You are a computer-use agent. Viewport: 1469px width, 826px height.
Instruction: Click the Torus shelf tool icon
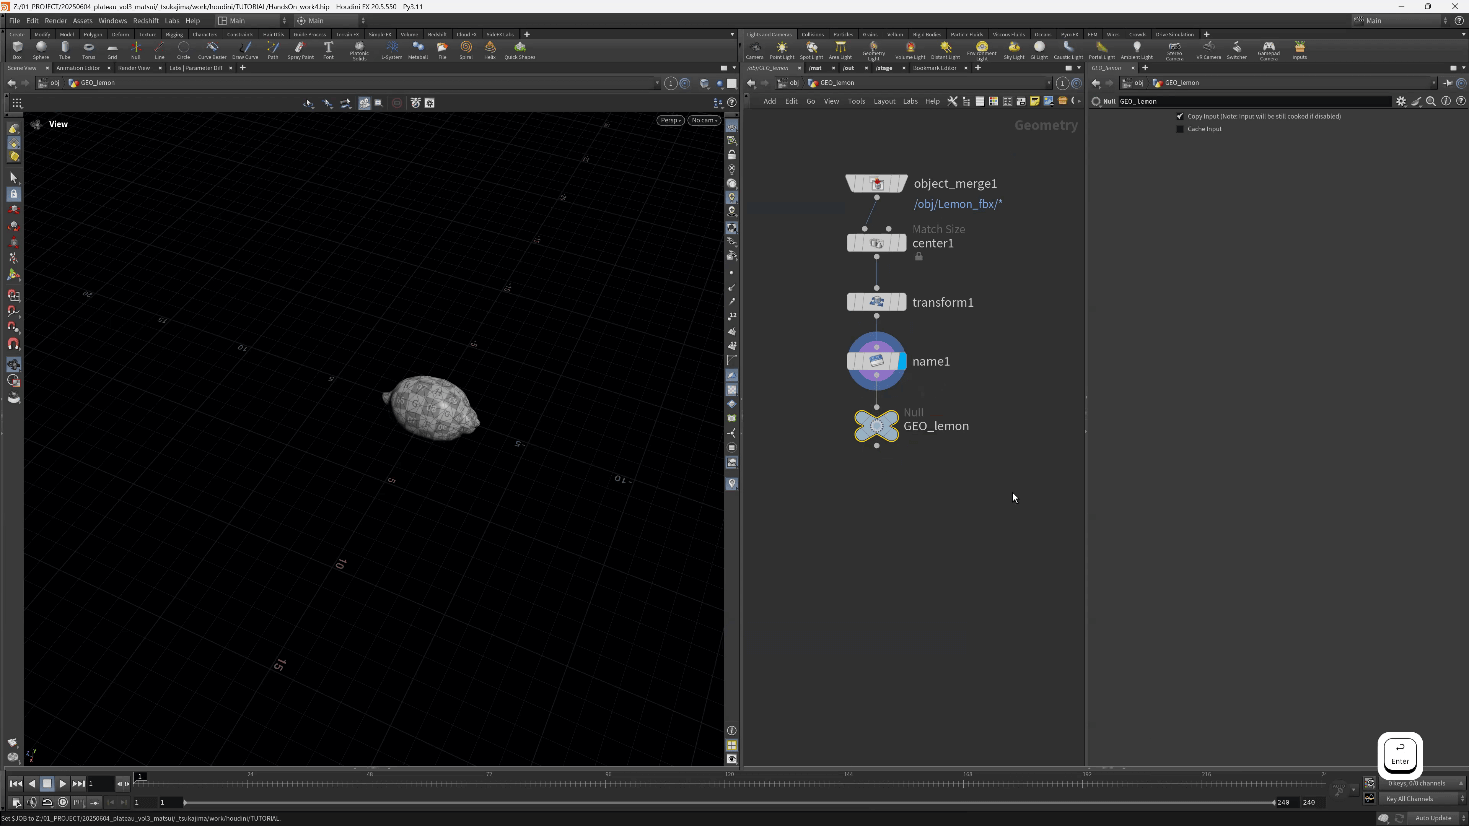(x=89, y=49)
